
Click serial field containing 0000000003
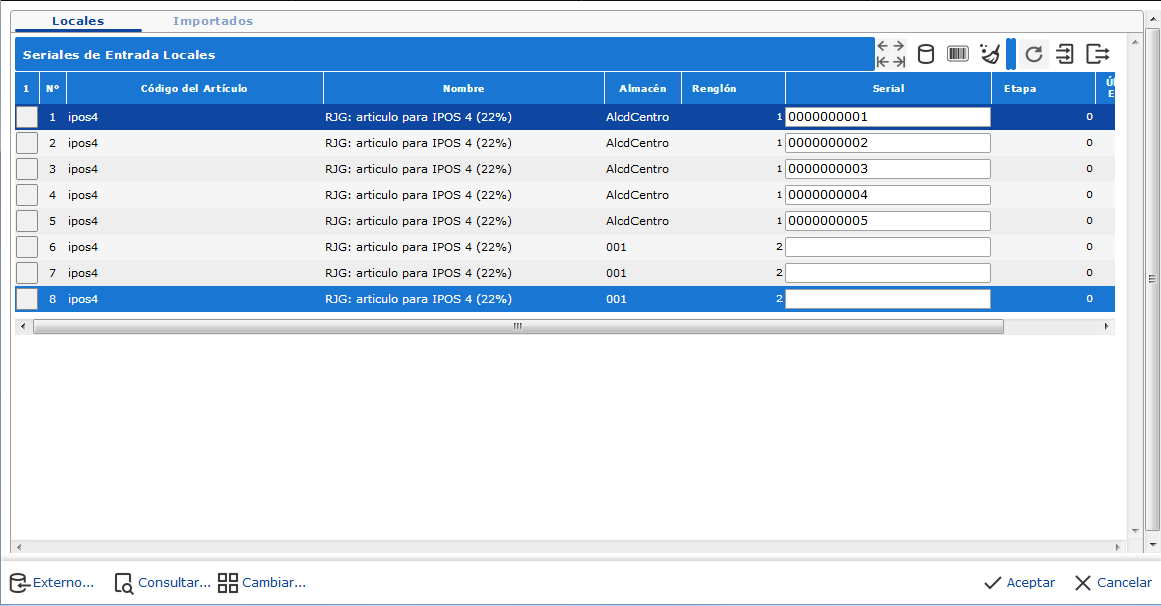point(888,169)
